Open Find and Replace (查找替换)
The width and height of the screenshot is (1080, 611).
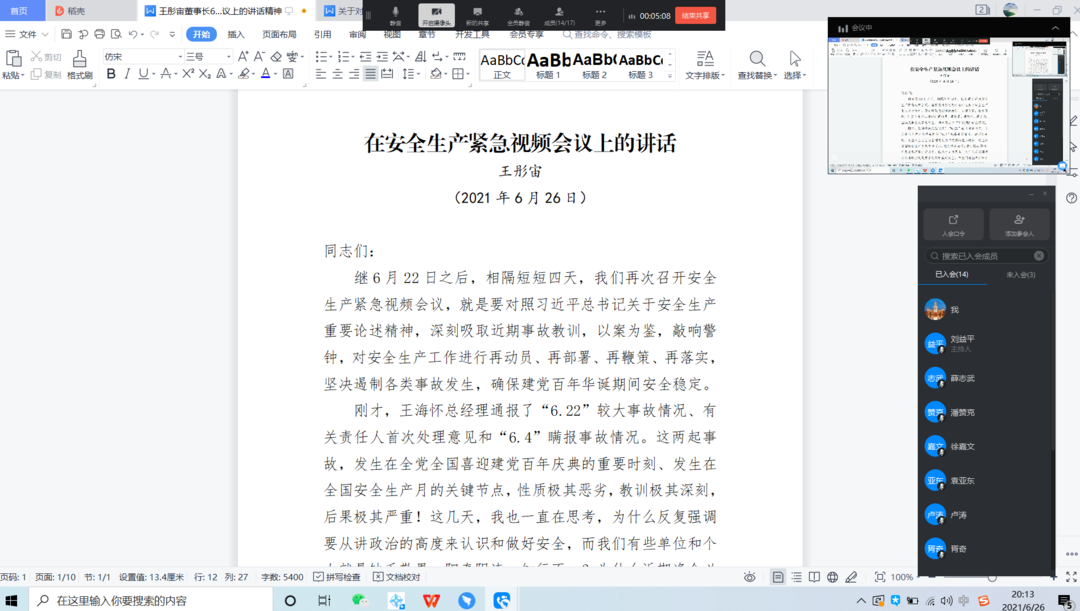758,65
